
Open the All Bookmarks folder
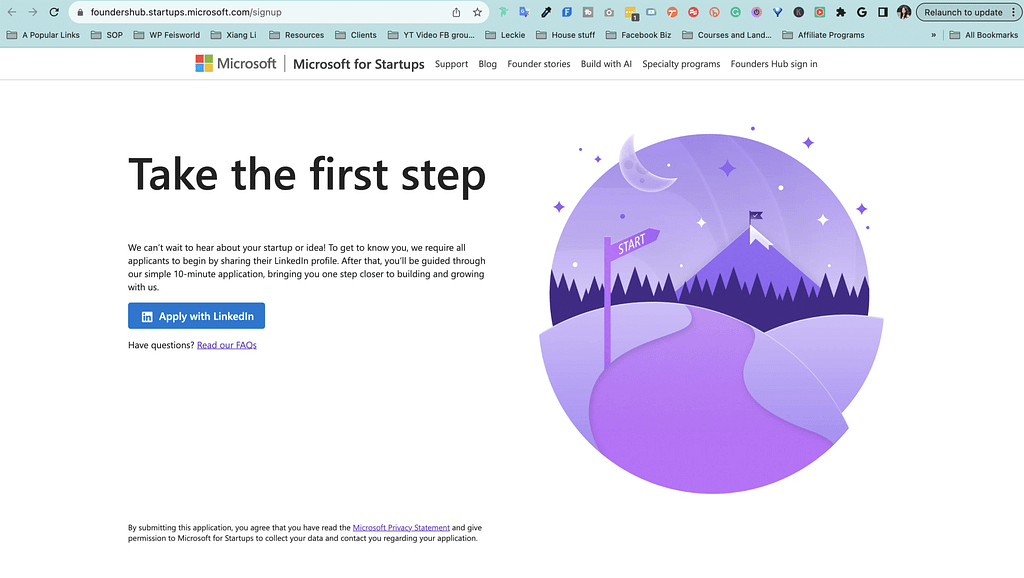click(x=984, y=35)
